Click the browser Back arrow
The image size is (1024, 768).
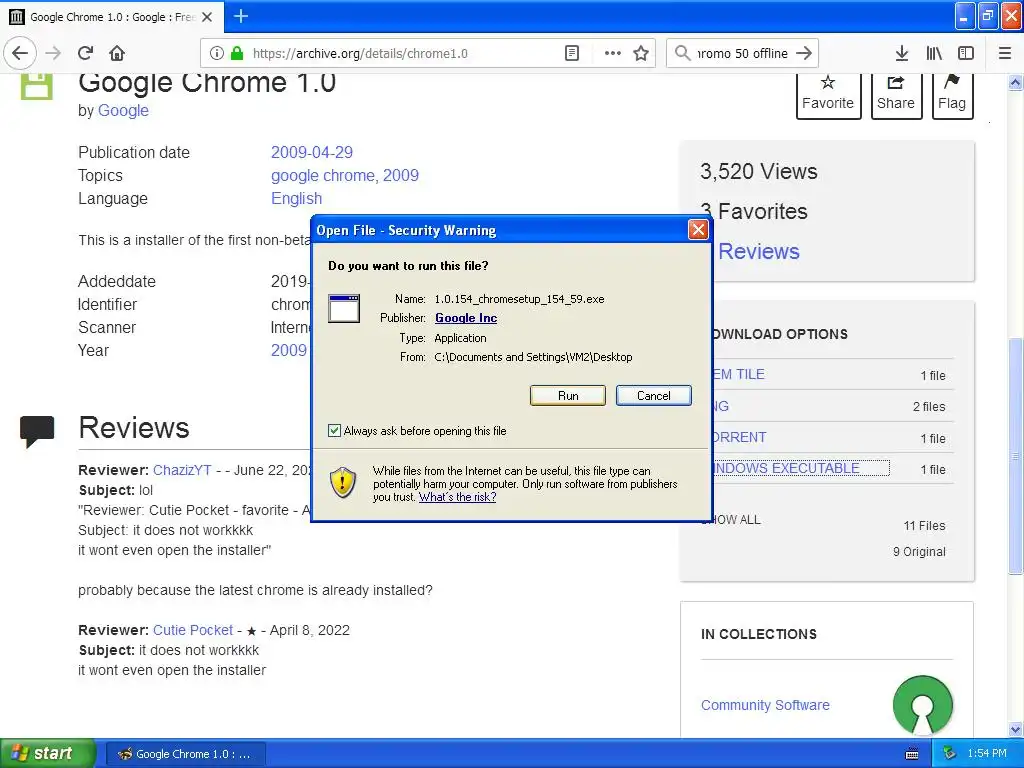pyautogui.click(x=20, y=53)
